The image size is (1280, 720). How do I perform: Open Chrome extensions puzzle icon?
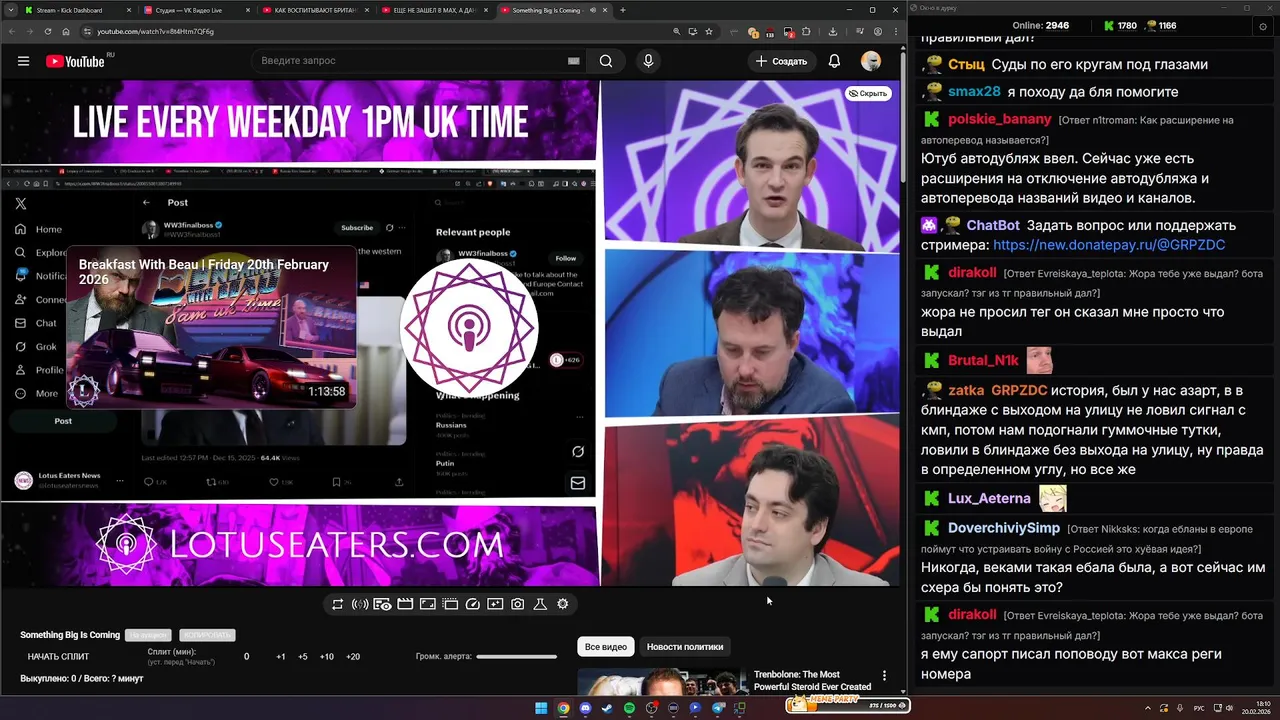(806, 31)
